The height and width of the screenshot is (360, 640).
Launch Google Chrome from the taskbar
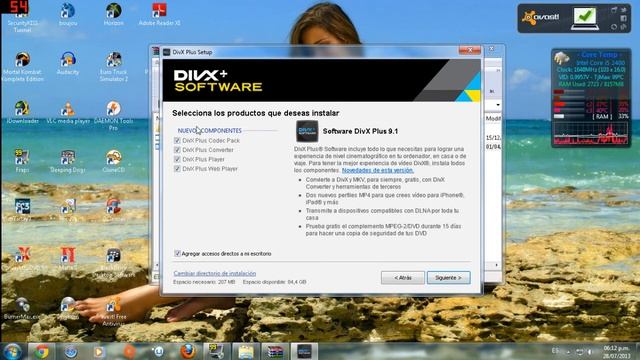coord(41,351)
